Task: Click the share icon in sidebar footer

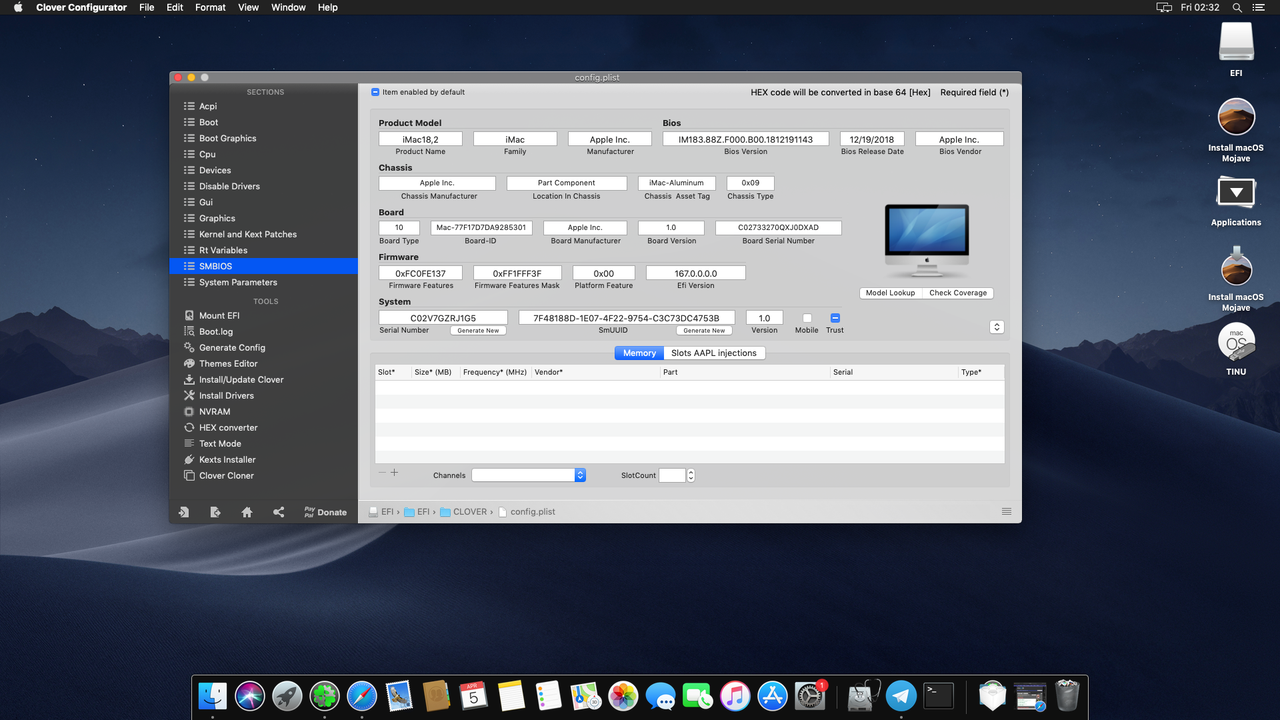Action: point(279,512)
